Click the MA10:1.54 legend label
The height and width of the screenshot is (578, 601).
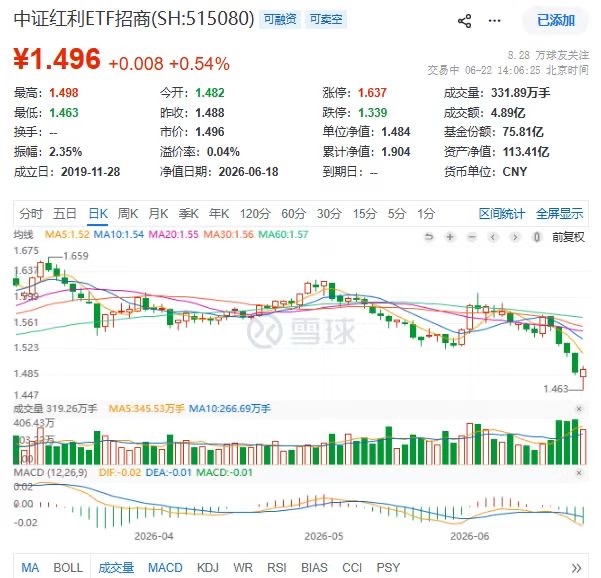[119, 234]
